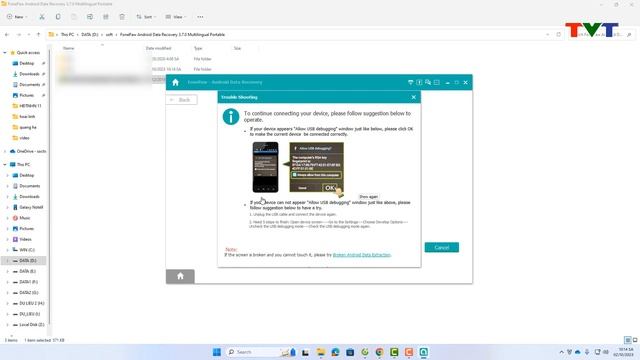Click the Back button in FonePaw
The height and width of the screenshot is (360, 640).
point(182,100)
